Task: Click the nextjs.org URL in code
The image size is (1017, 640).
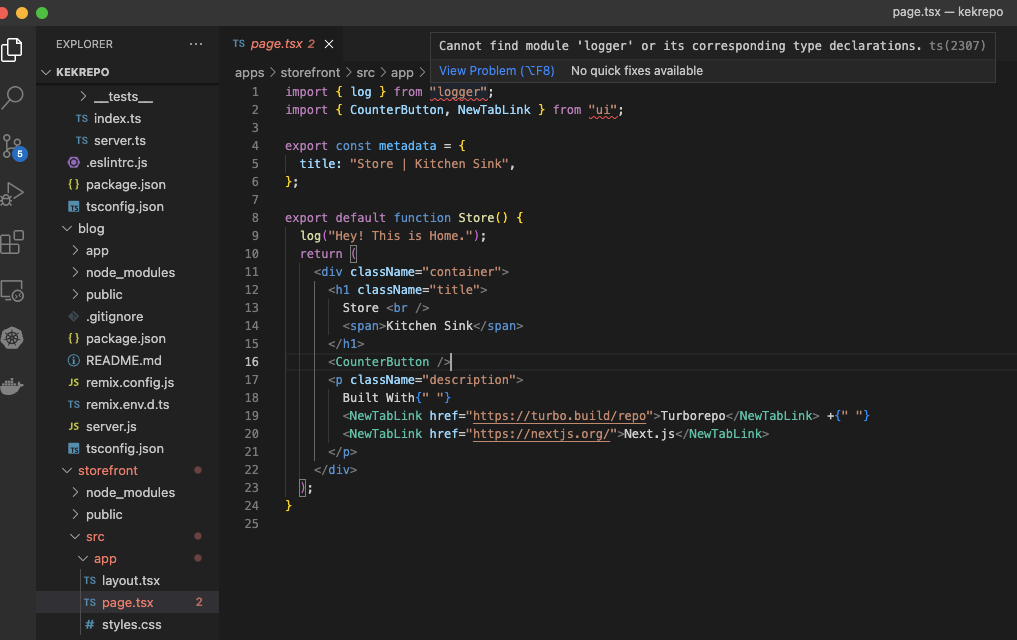Action: click(x=542, y=434)
